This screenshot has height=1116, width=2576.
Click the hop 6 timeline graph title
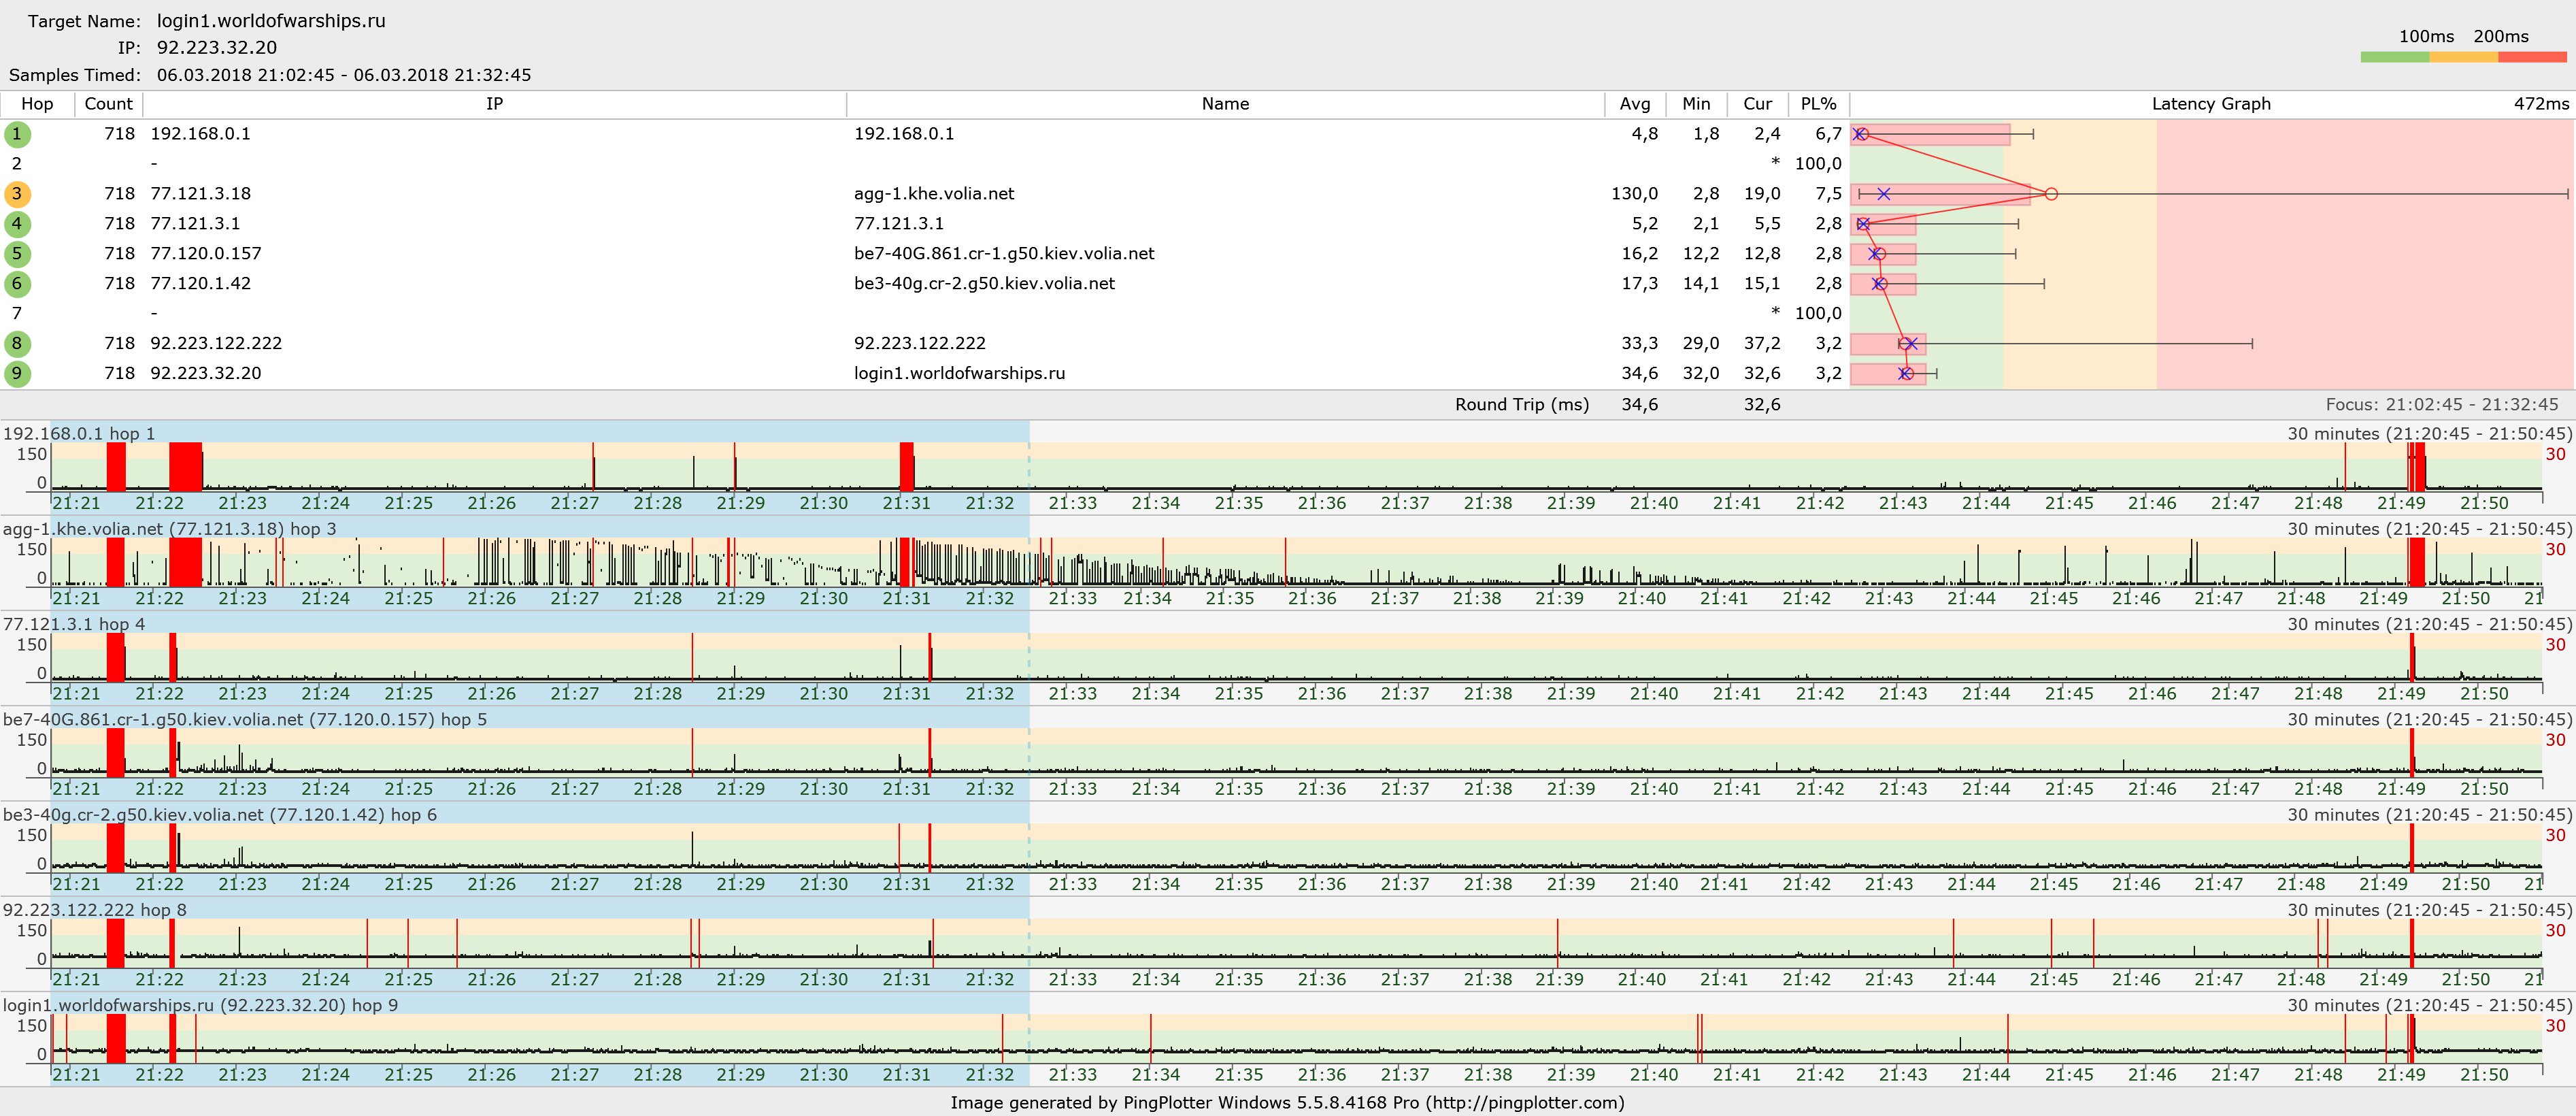220,815
